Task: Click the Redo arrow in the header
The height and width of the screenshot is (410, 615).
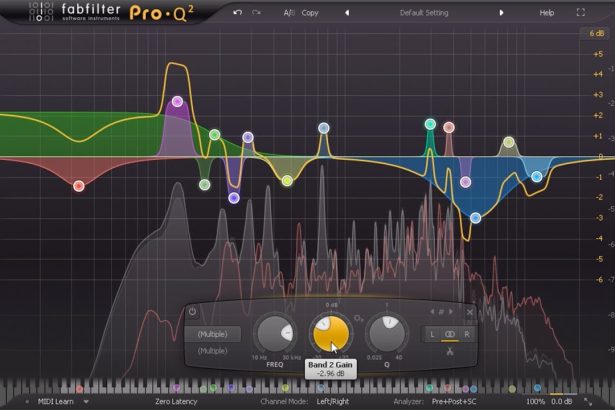Action: coord(256,14)
